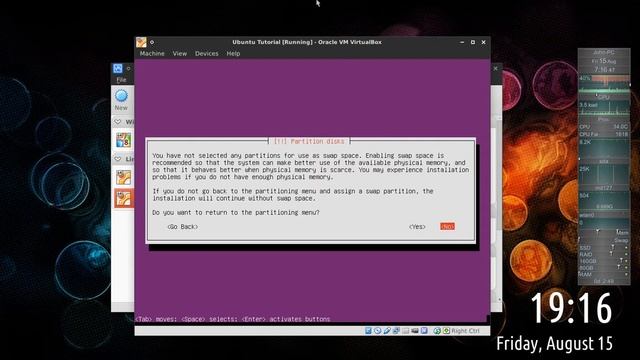
Task: Click the New machine icon in Manager
Action: click(121, 99)
